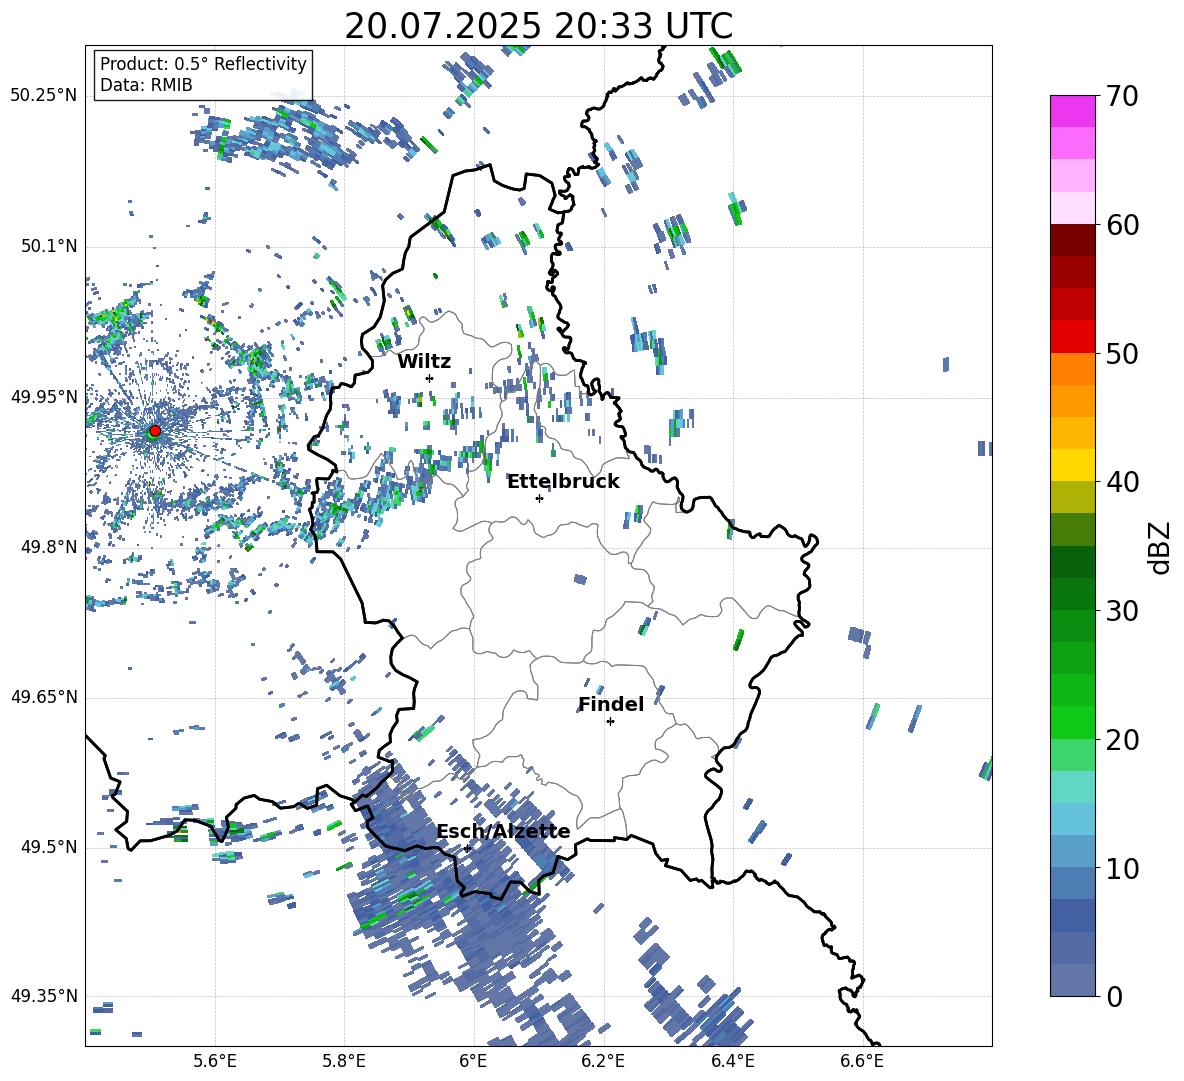Select the Ettelbruck label
This screenshot has height=1081, width=1184.
point(563,482)
